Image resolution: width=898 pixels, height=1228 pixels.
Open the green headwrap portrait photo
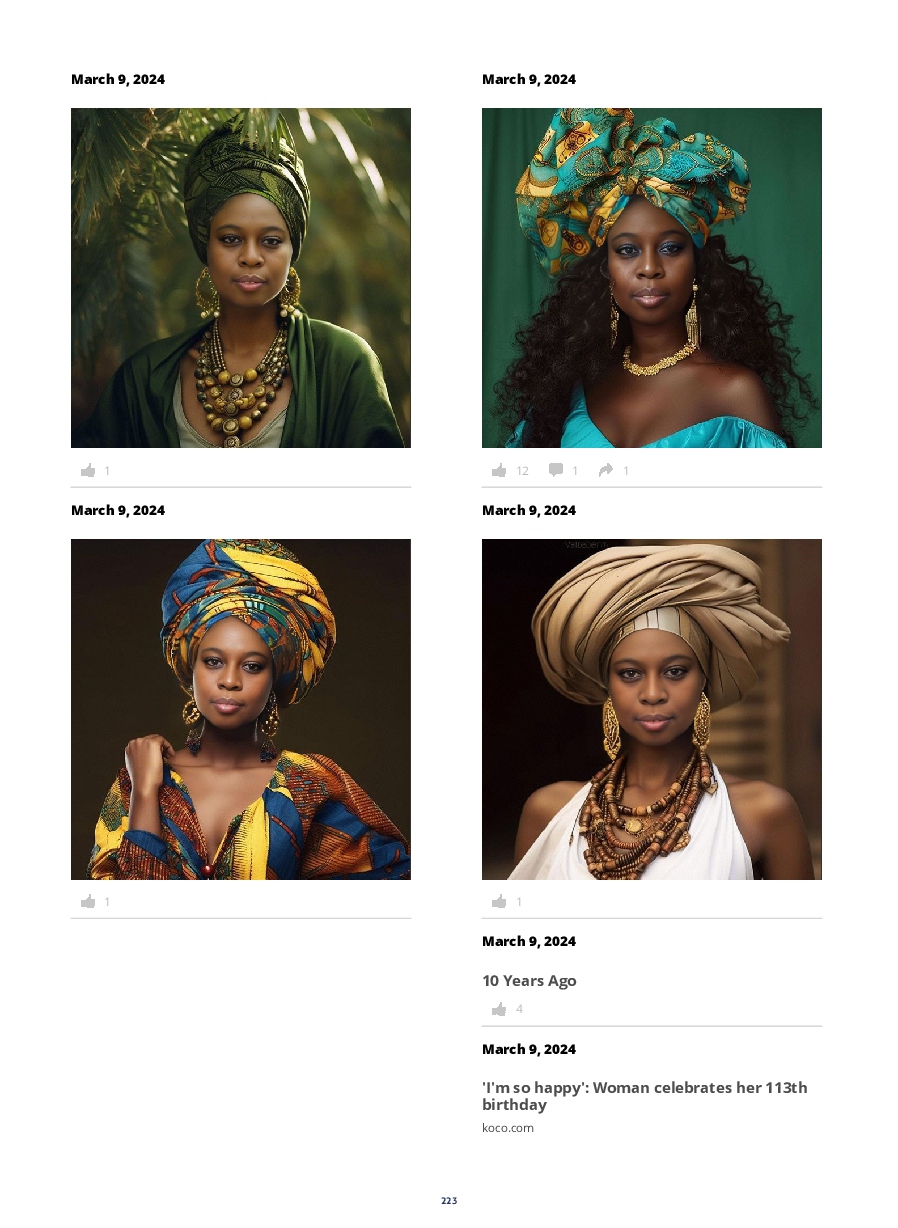tap(241, 278)
